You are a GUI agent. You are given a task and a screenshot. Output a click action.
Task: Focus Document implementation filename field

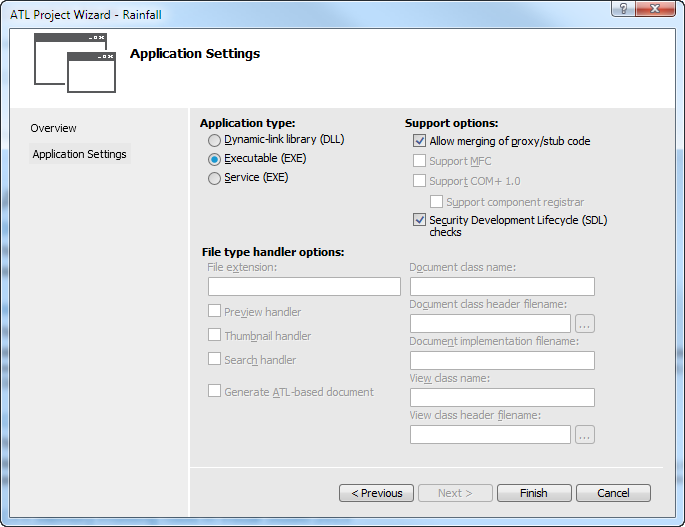tap(502, 361)
